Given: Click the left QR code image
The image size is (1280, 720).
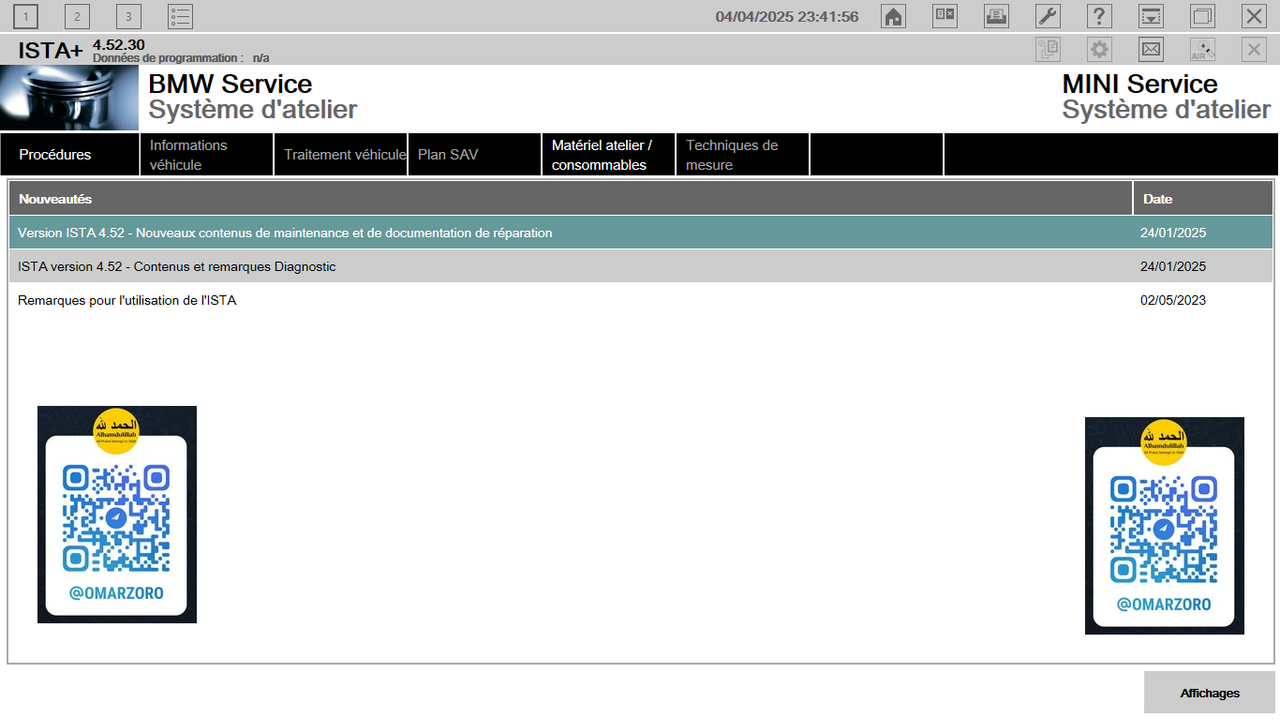Looking at the screenshot, I should pyautogui.click(x=117, y=514).
